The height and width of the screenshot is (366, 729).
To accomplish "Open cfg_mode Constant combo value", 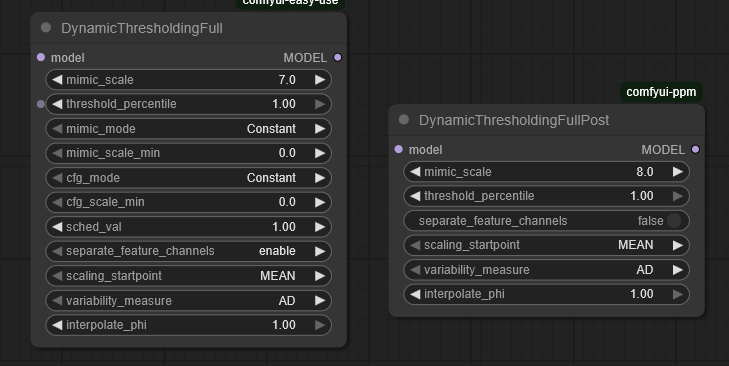I will click(x=271, y=178).
